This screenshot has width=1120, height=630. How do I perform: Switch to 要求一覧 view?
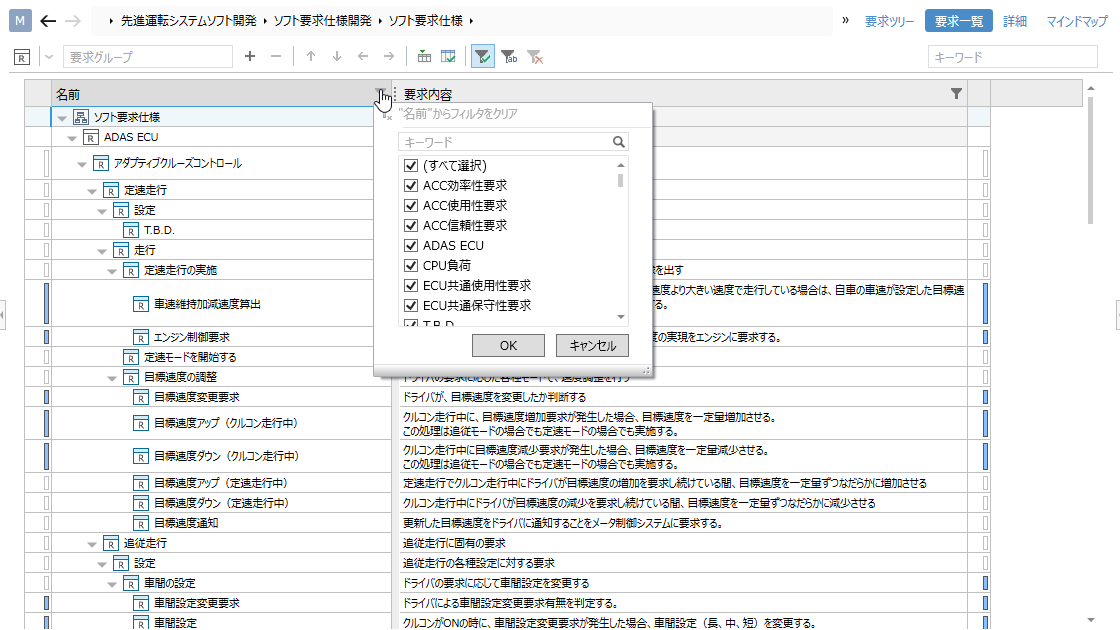959,21
